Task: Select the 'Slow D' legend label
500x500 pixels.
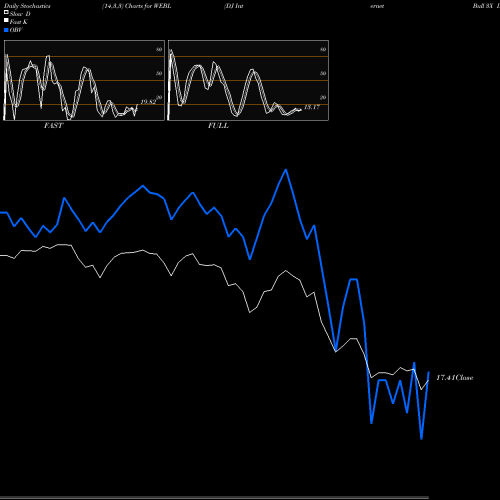Action: 20,14
